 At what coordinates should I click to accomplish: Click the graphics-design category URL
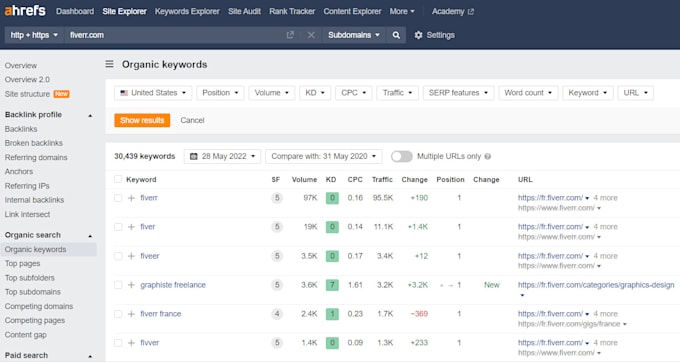(596, 285)
